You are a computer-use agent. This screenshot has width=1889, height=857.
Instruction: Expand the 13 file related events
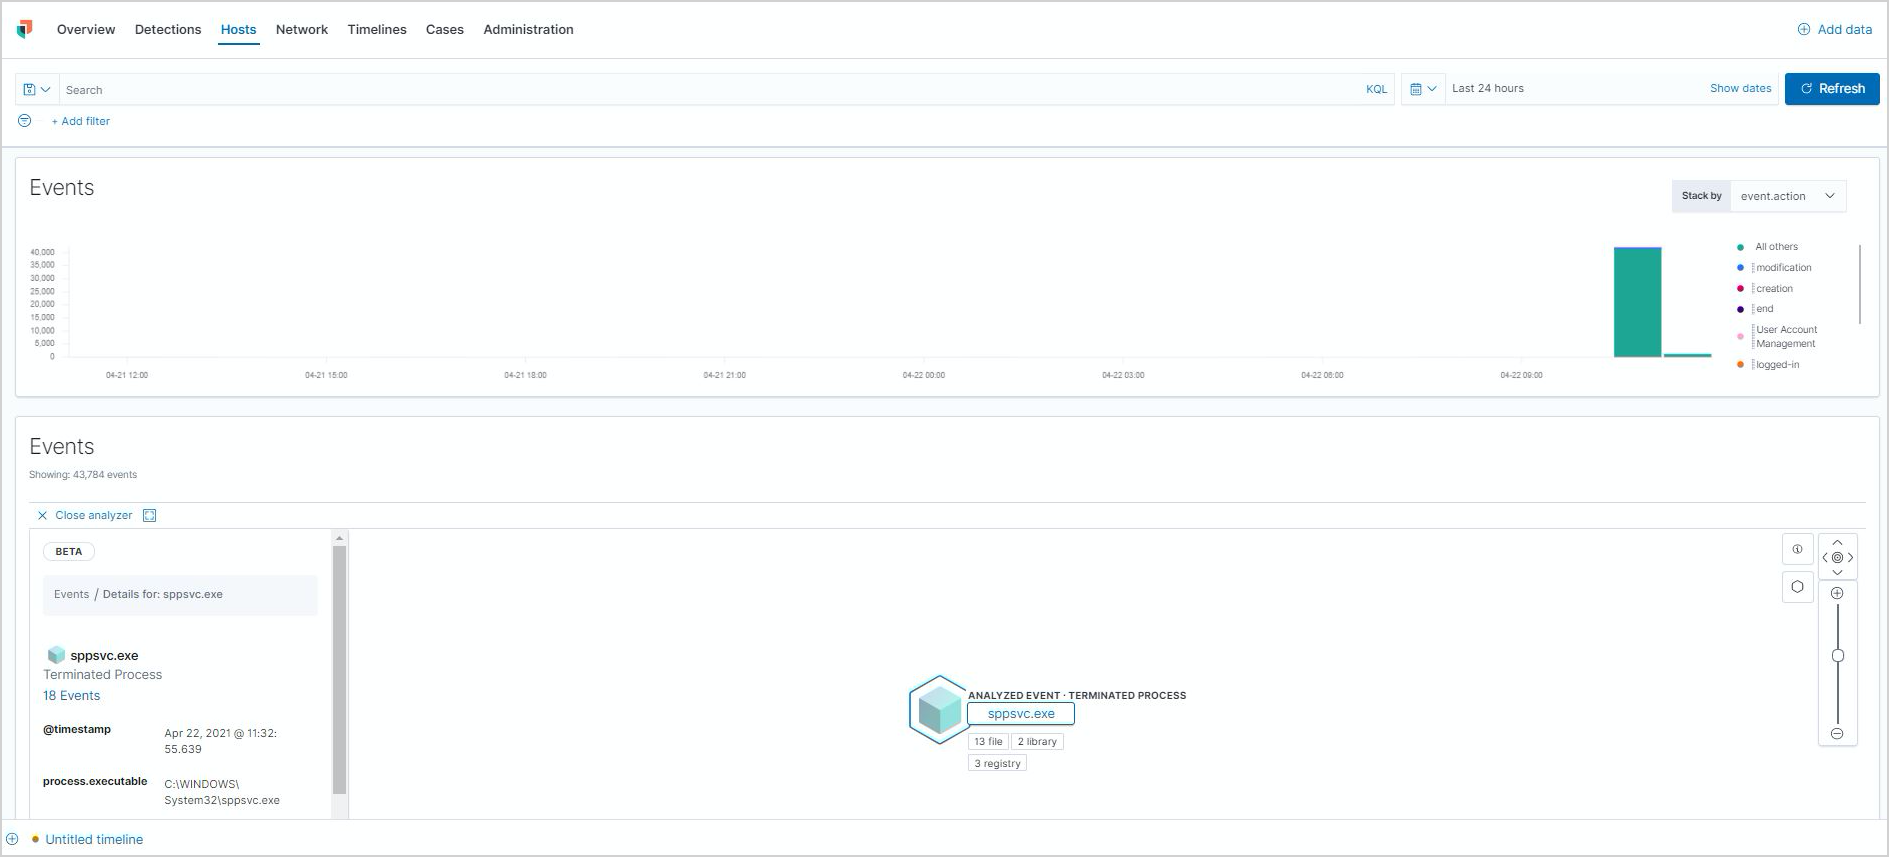(x=988, y=742)
